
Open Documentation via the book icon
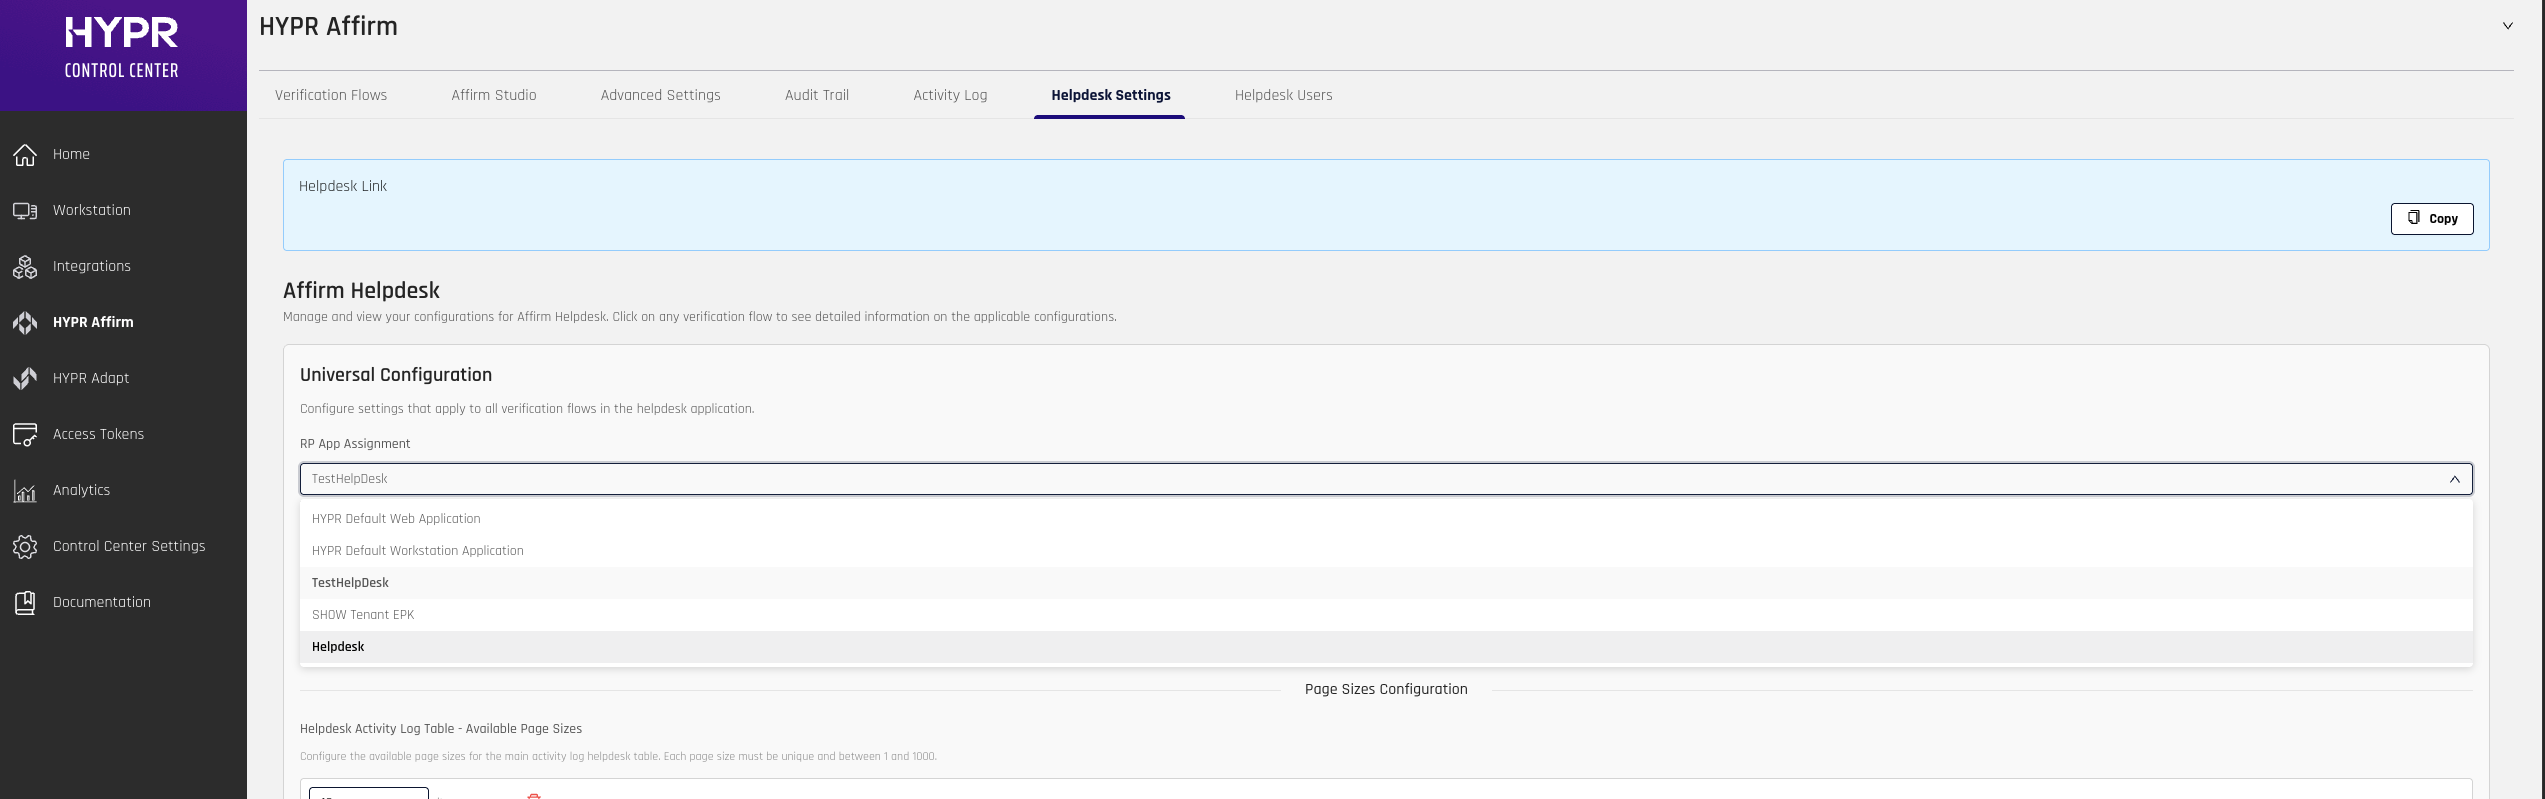tap(25, 602)
